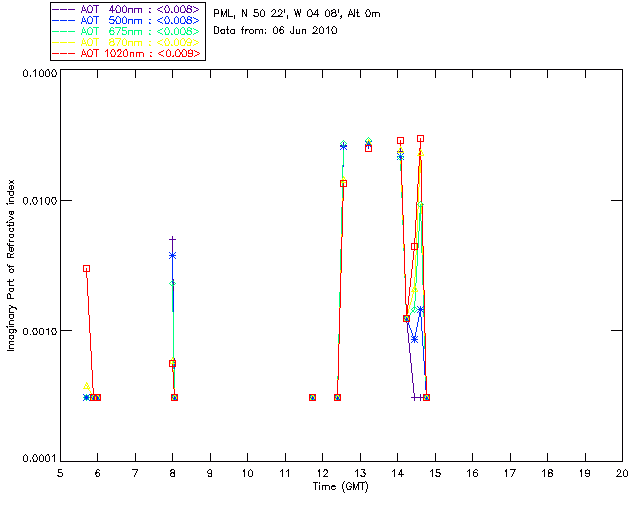Click the blue asterisk marker near 0.004 at time 8
The width and height of the screenshot is (640, 512).
(173, 256)
